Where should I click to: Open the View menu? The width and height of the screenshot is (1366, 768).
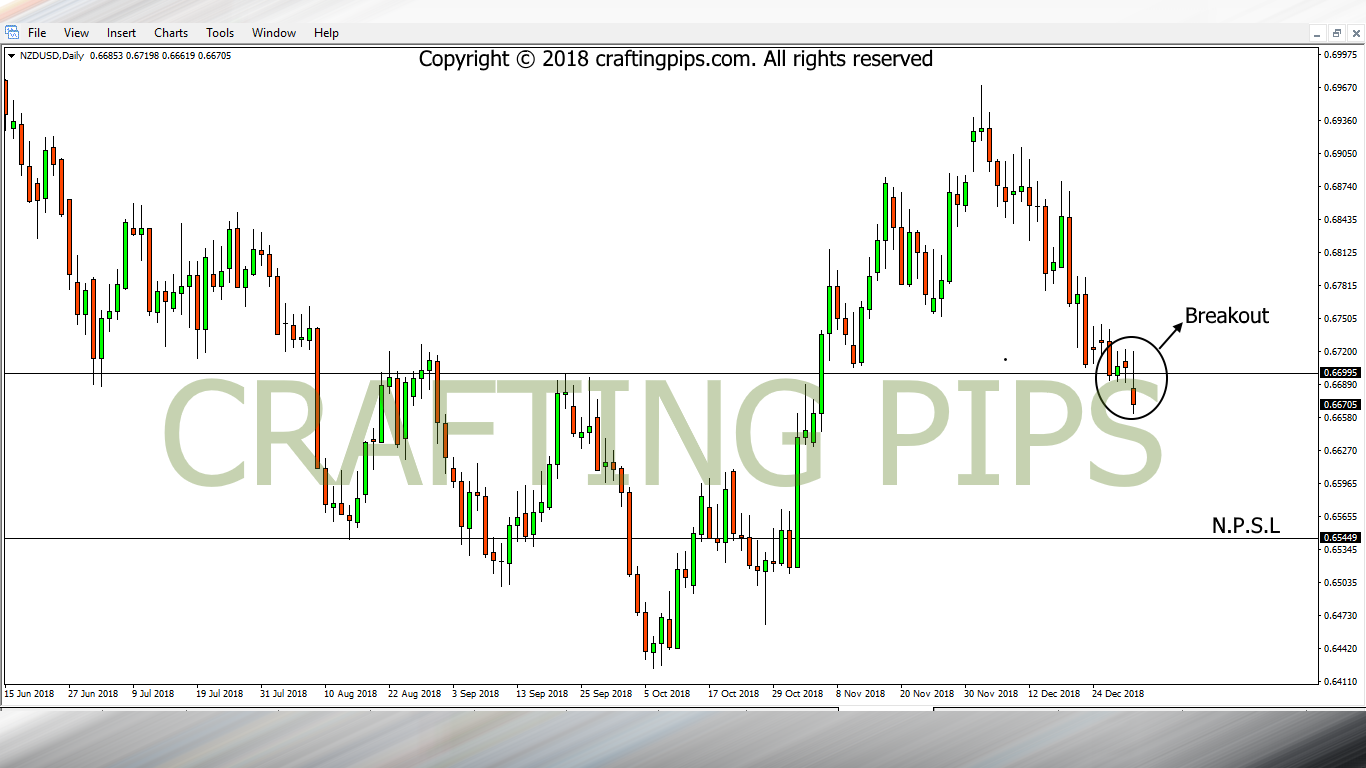pos(76,33)
